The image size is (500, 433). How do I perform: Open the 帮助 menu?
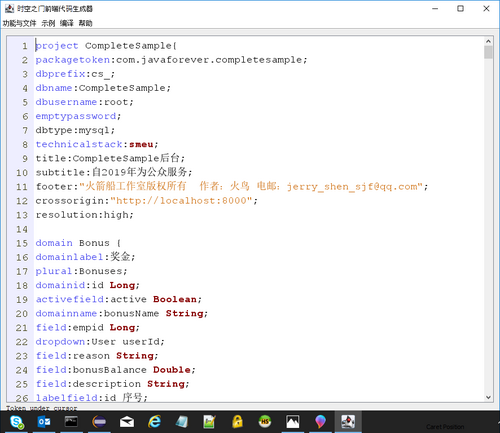(x=85, y=23)
